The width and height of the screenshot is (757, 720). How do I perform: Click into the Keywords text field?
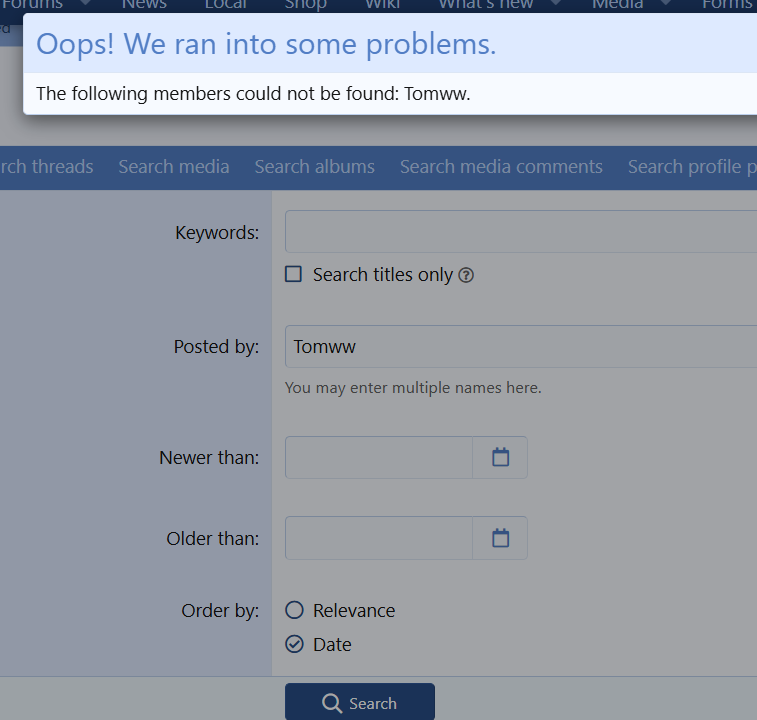click(520, 232)
